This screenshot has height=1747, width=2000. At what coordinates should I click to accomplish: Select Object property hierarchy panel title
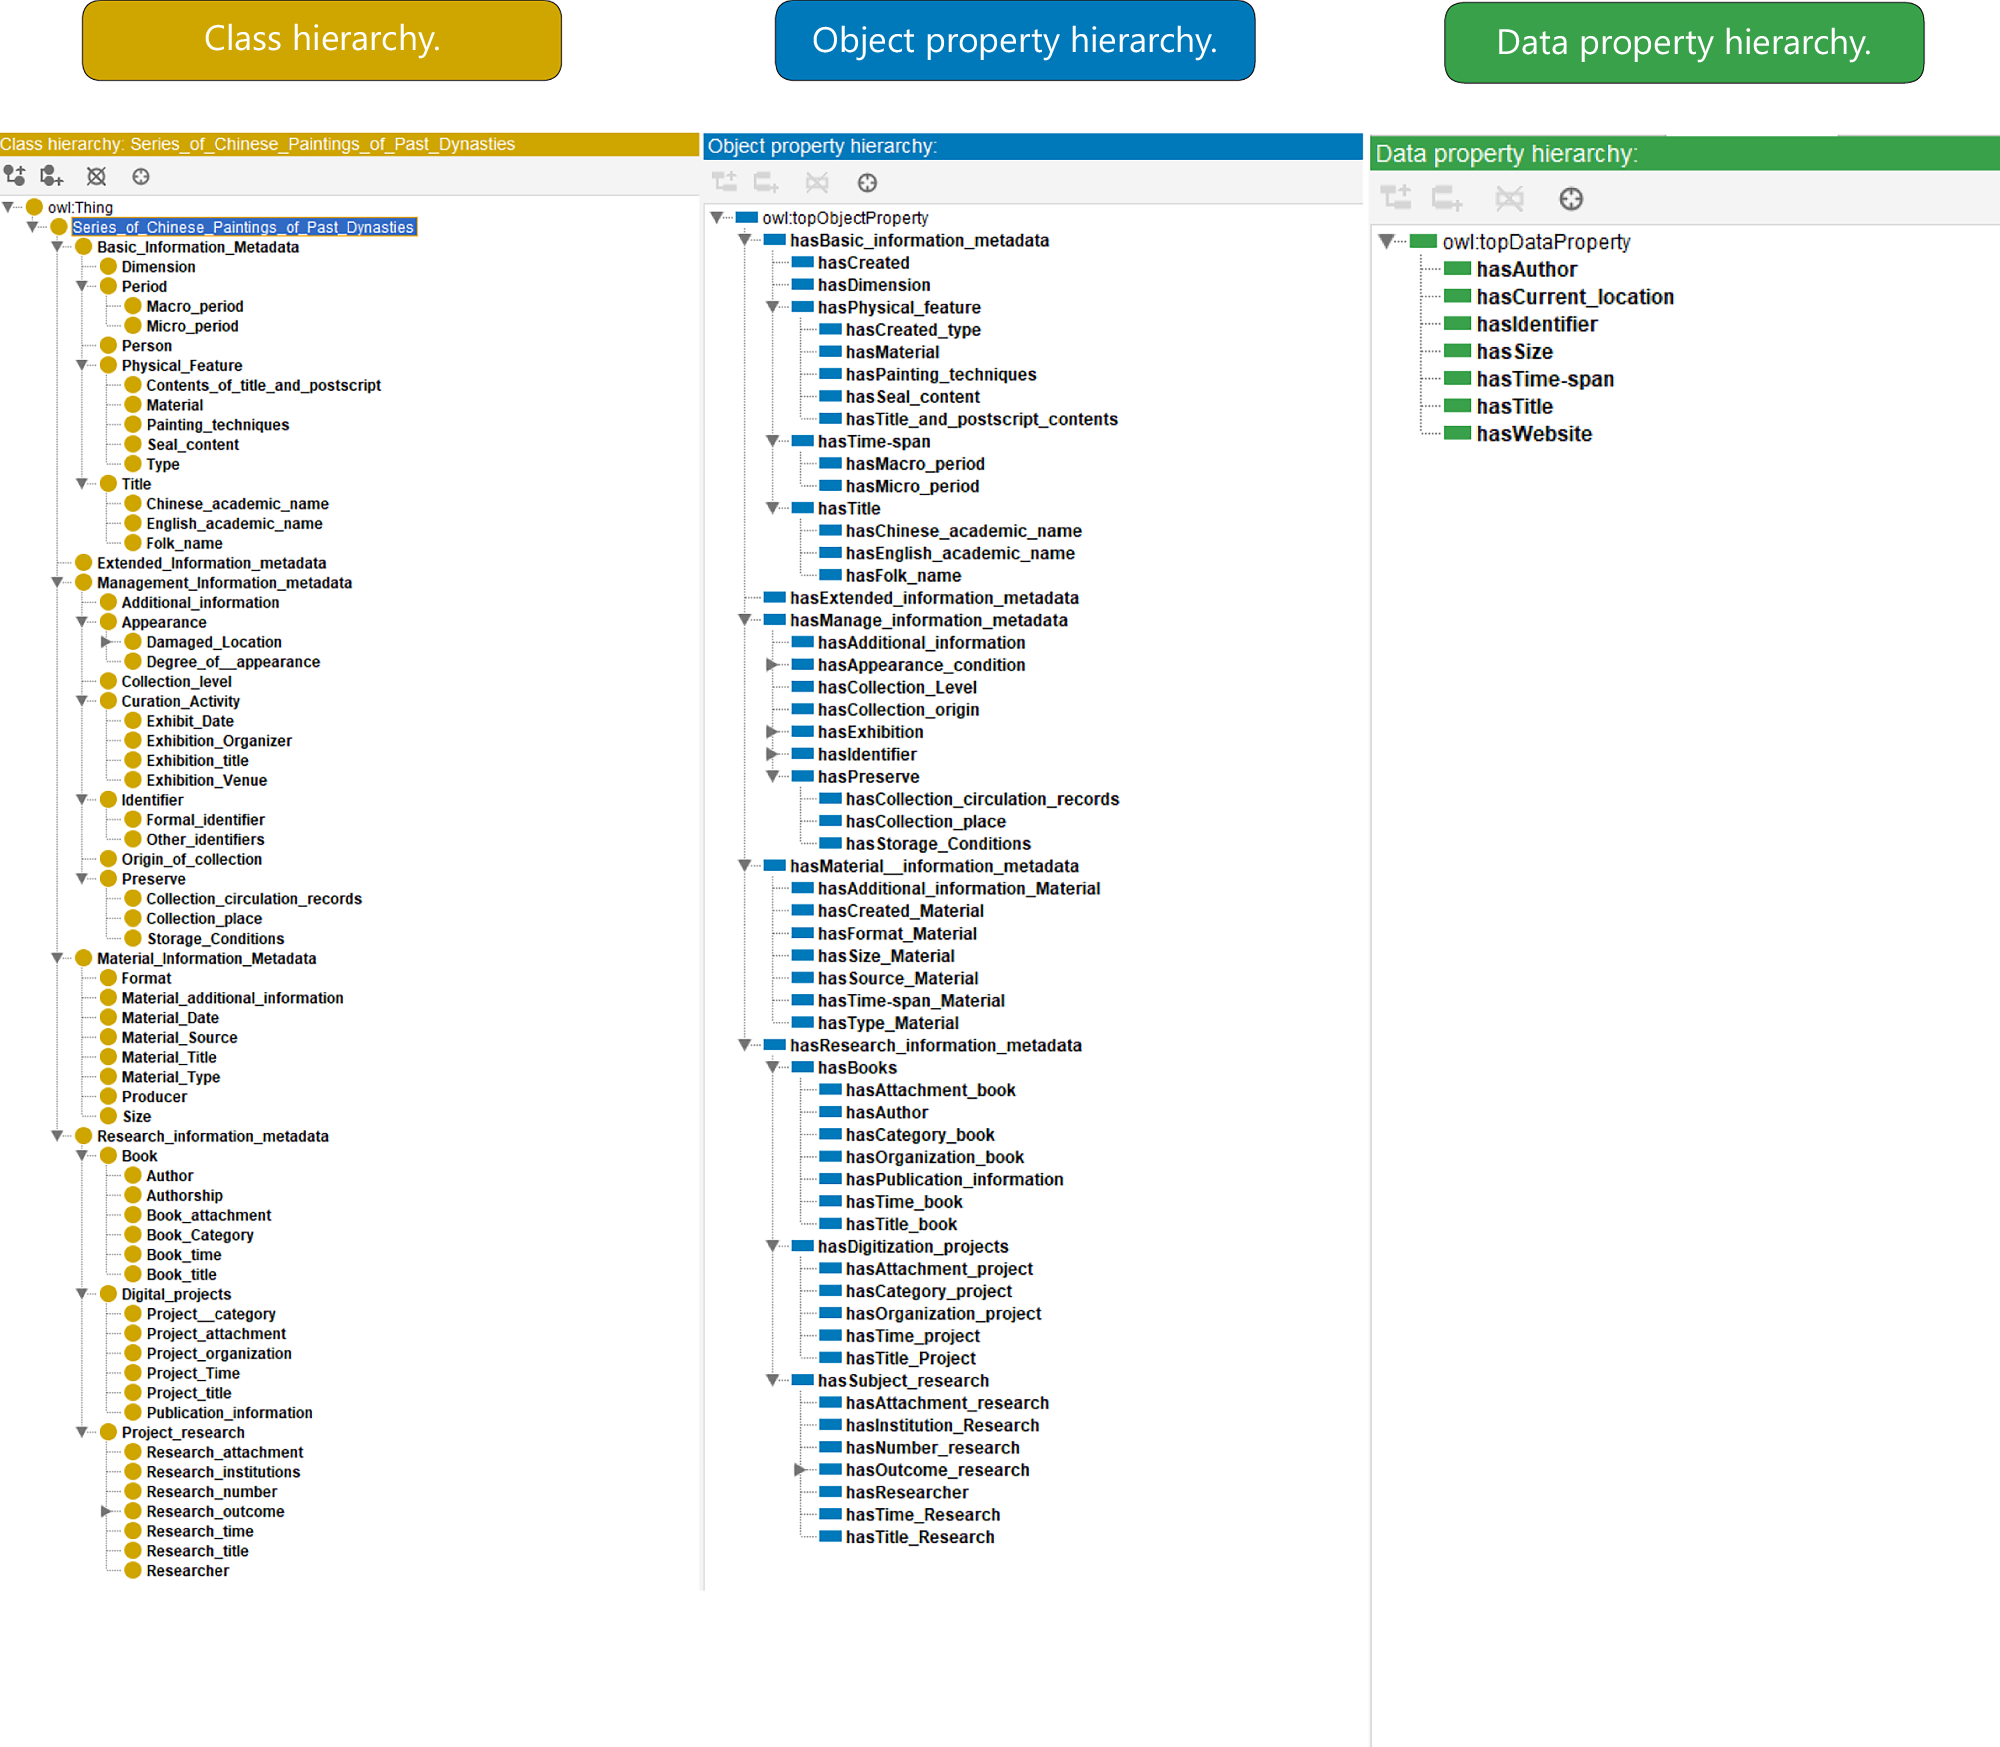pyautogui.click(x=822, y=146)
